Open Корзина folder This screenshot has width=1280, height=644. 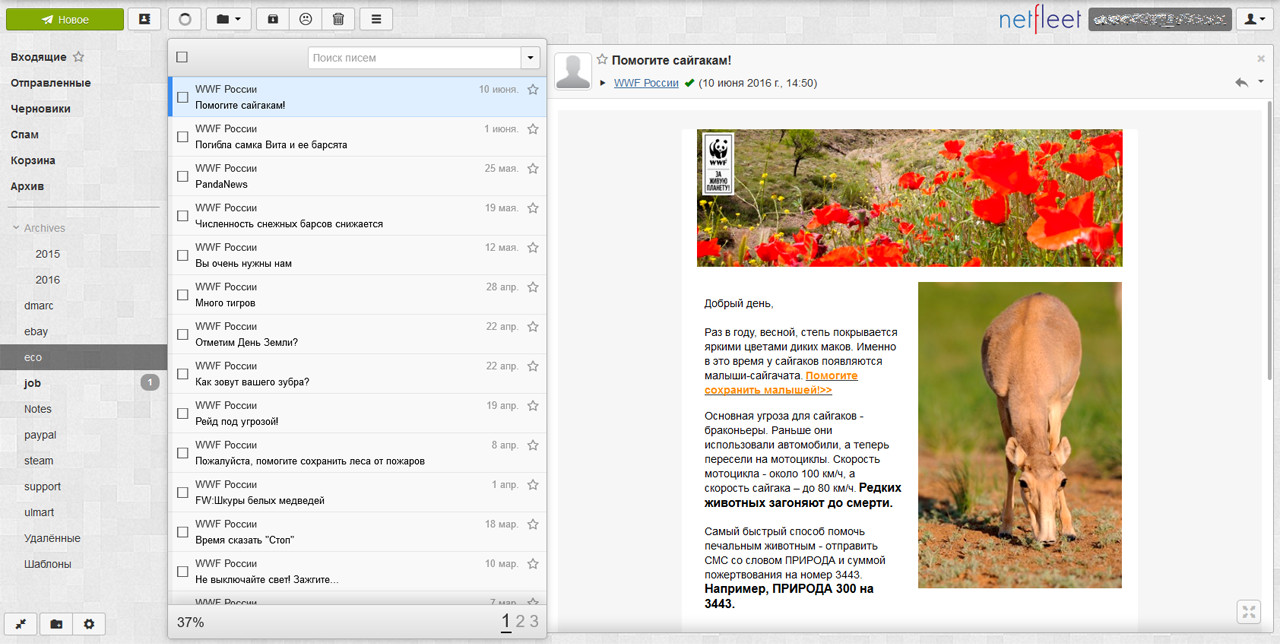[x=33, y=161]
